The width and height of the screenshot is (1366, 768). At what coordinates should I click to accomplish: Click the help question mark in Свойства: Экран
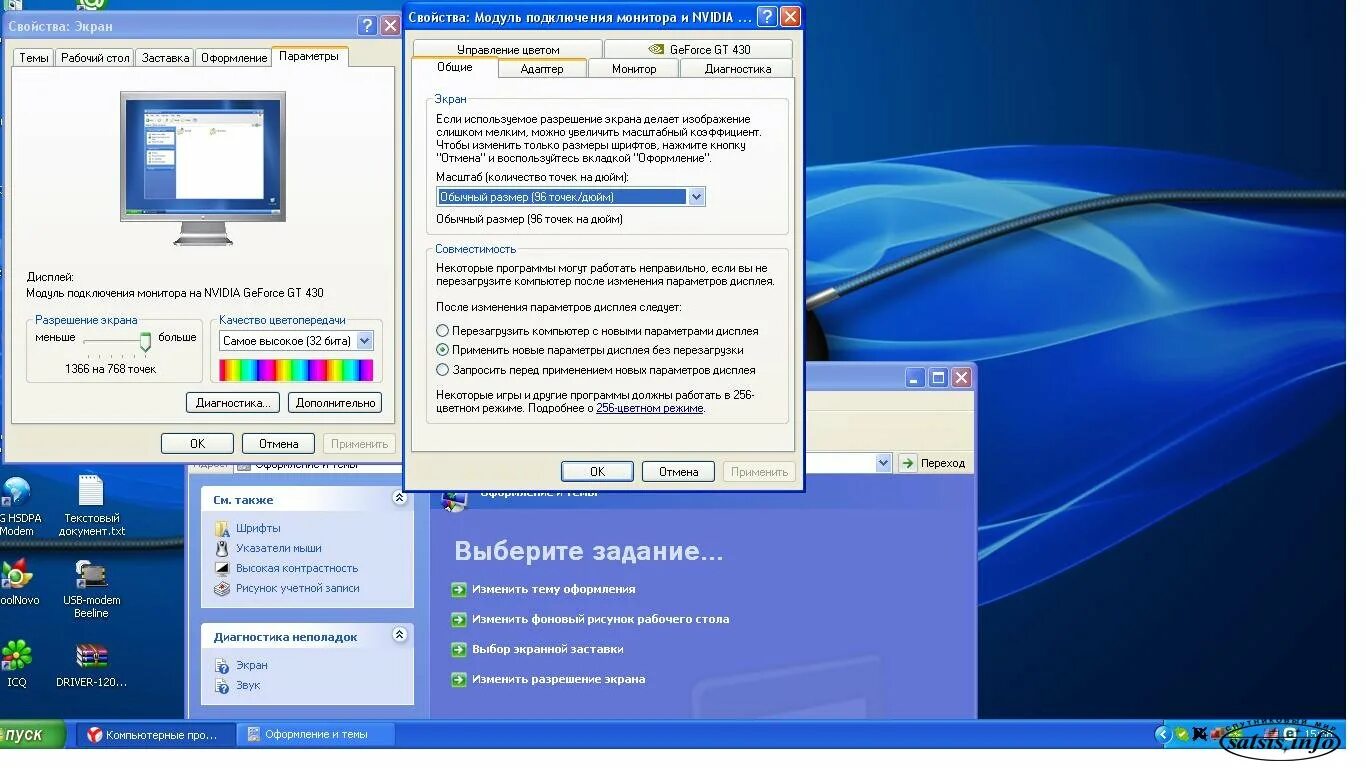tap(367, 26)
